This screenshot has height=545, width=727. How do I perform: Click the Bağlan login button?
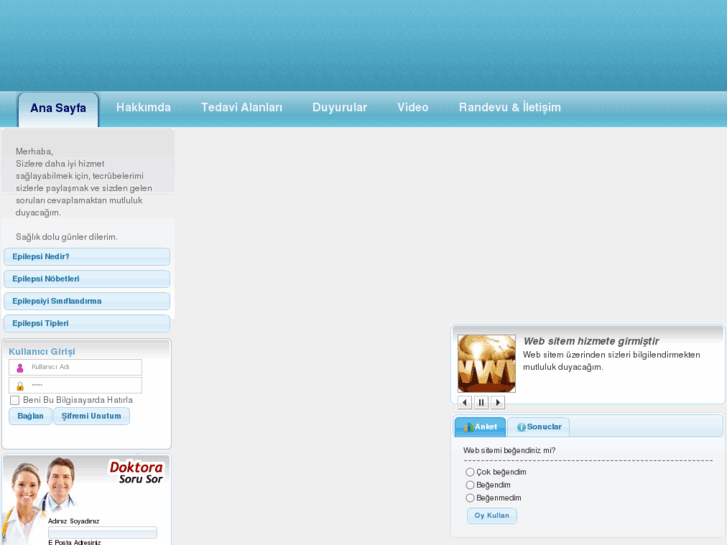click(x=31, y=416)
